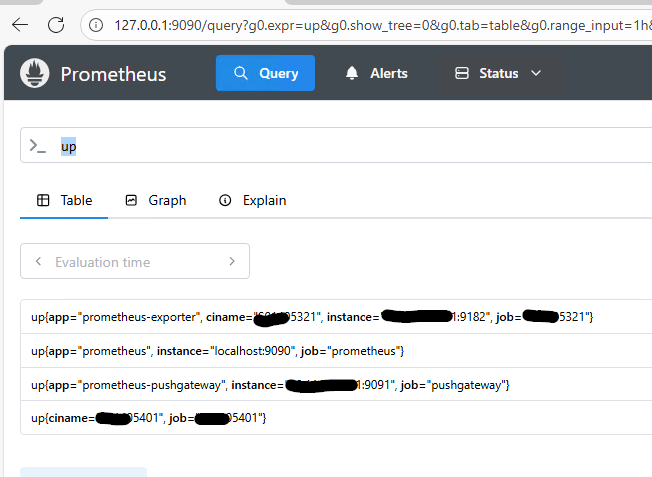This screenshot has height=477, width=652.
Task: Click the Evaluation time field
Action: (135, 262)
